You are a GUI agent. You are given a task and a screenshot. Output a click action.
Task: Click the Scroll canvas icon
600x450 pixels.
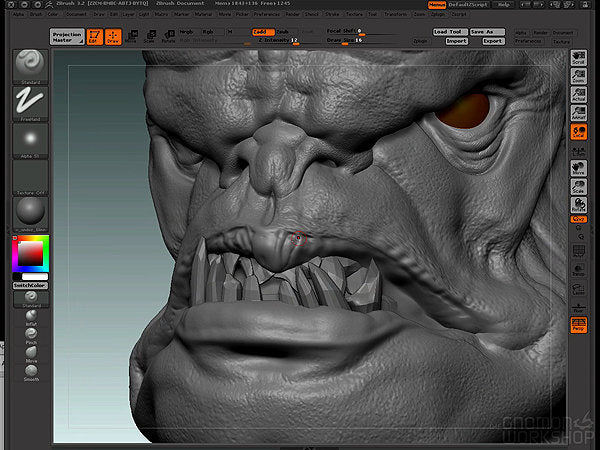tap(578, 59)
